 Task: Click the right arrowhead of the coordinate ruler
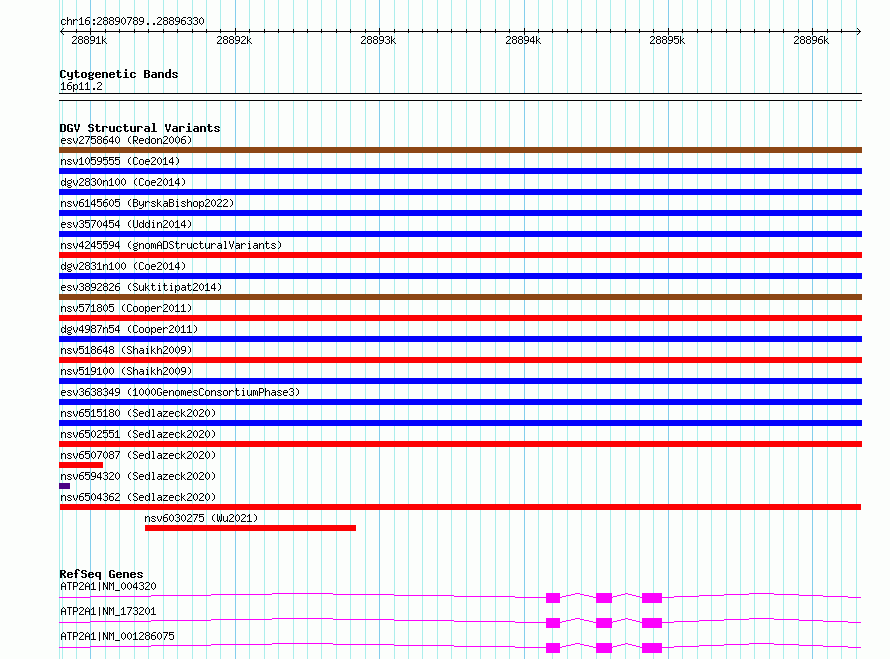click(859, 31)
